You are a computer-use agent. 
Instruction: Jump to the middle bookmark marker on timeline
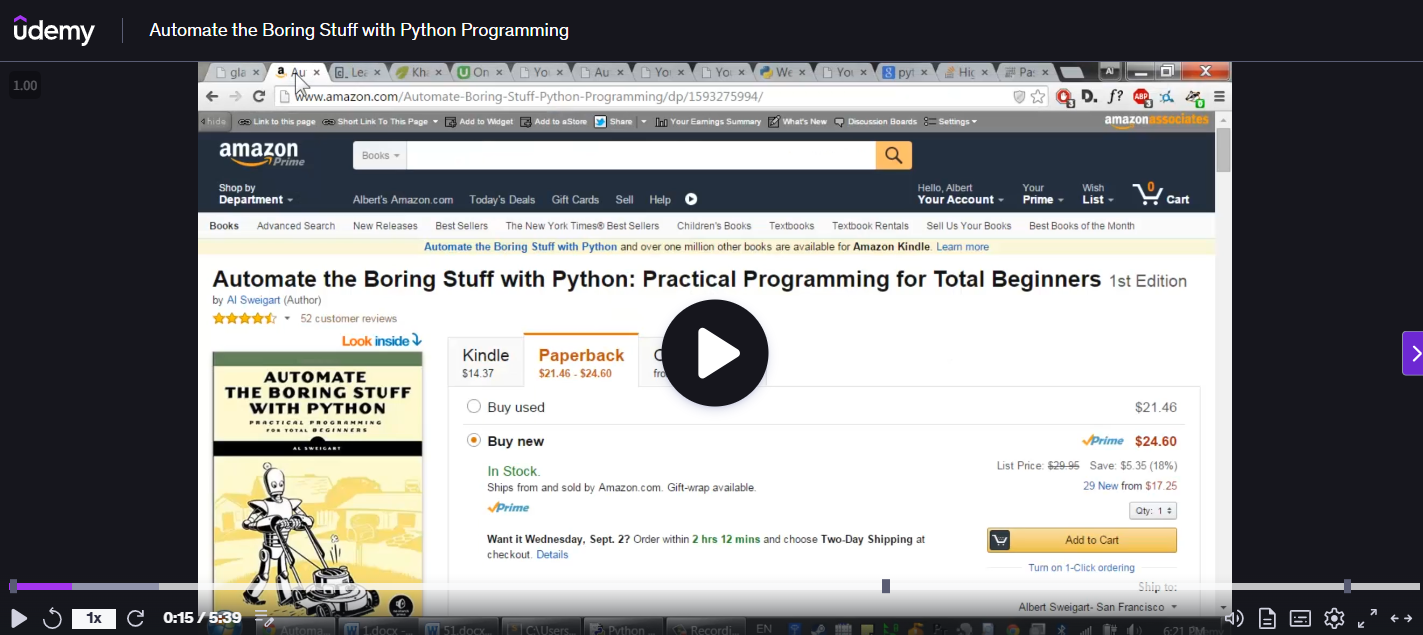(x=886, y=586)
